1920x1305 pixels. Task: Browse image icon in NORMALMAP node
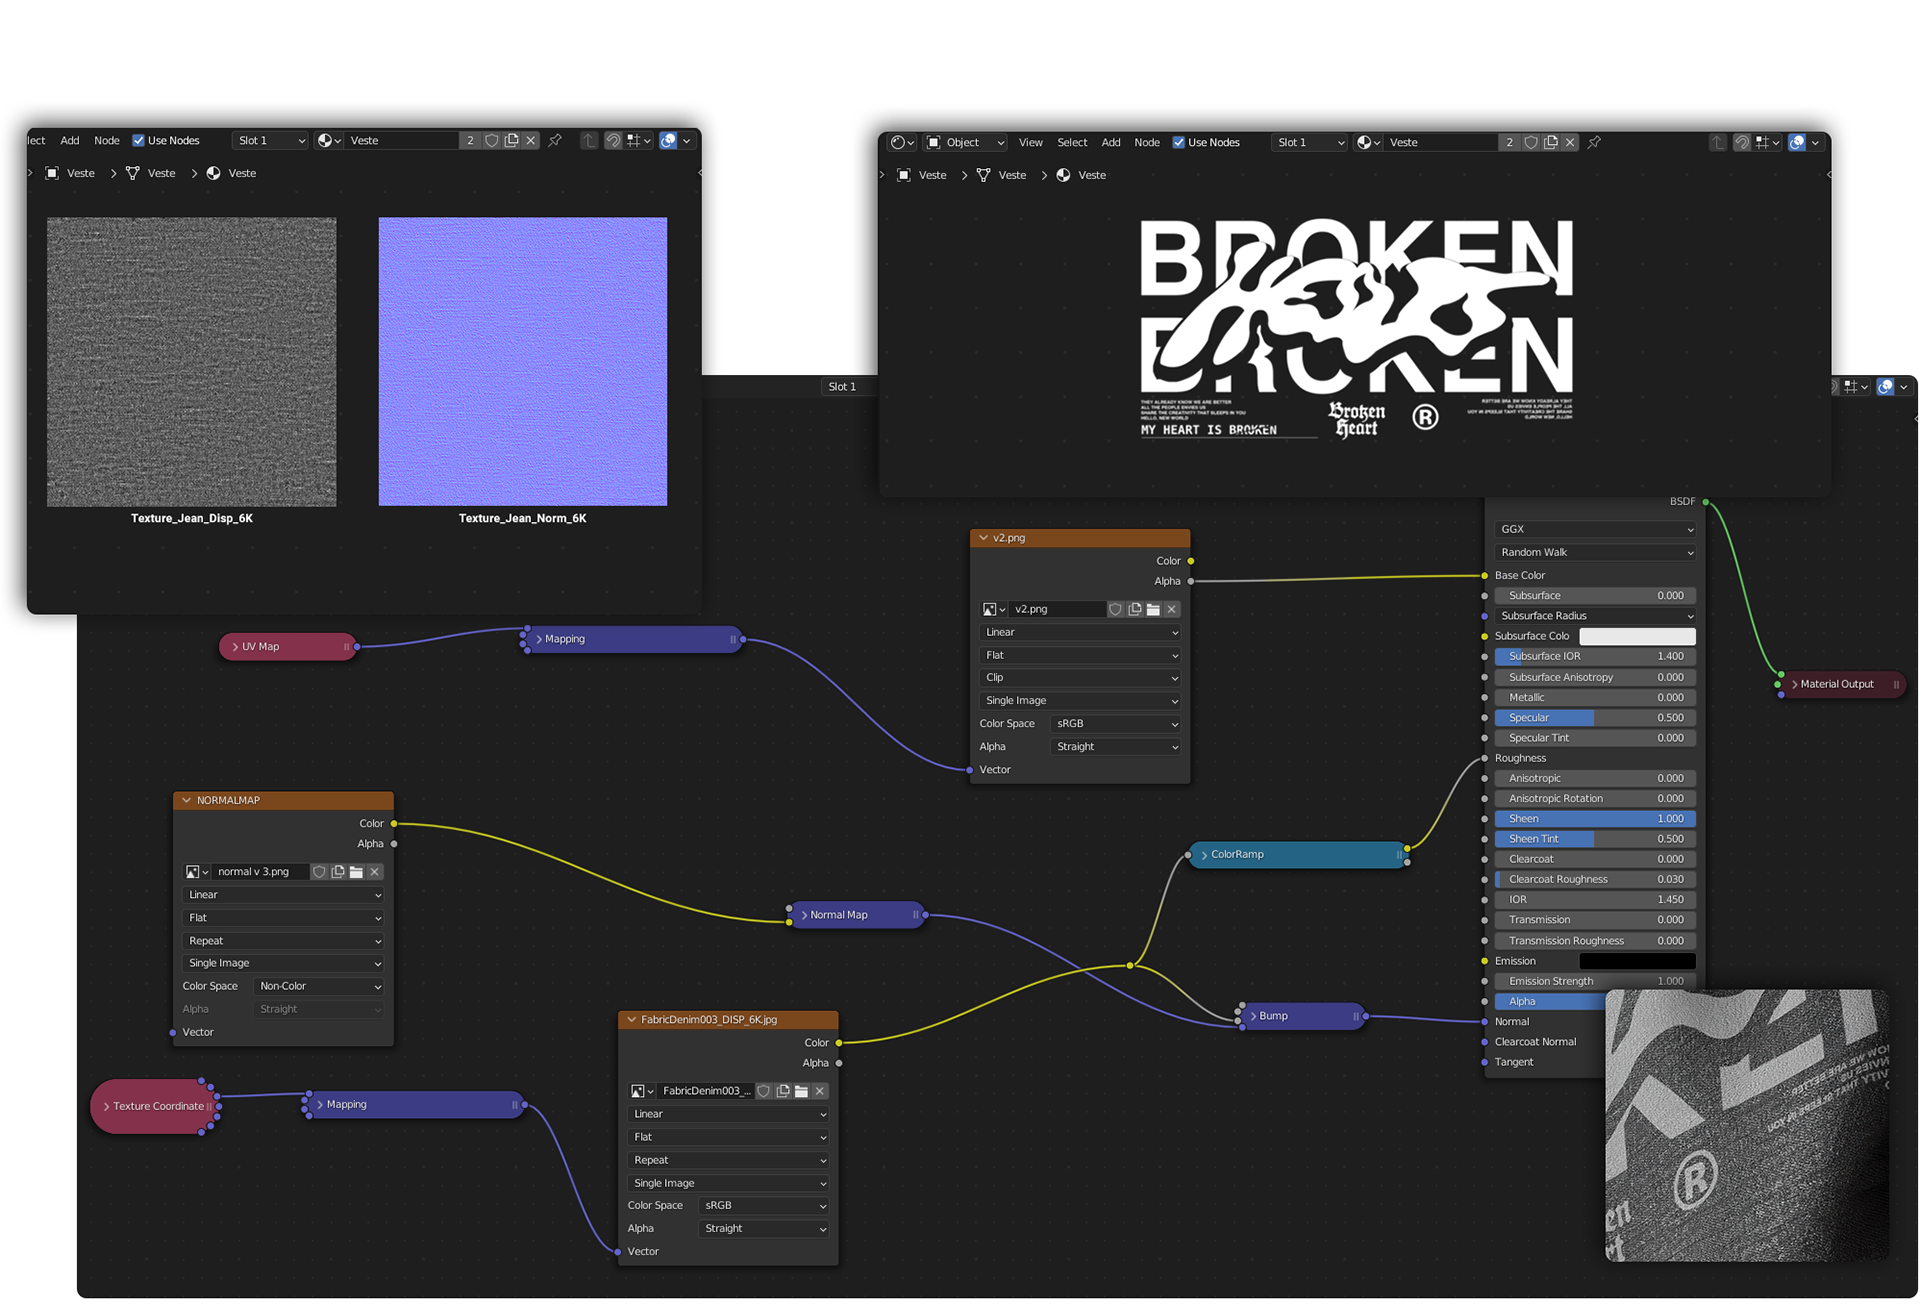coord(197,872)
